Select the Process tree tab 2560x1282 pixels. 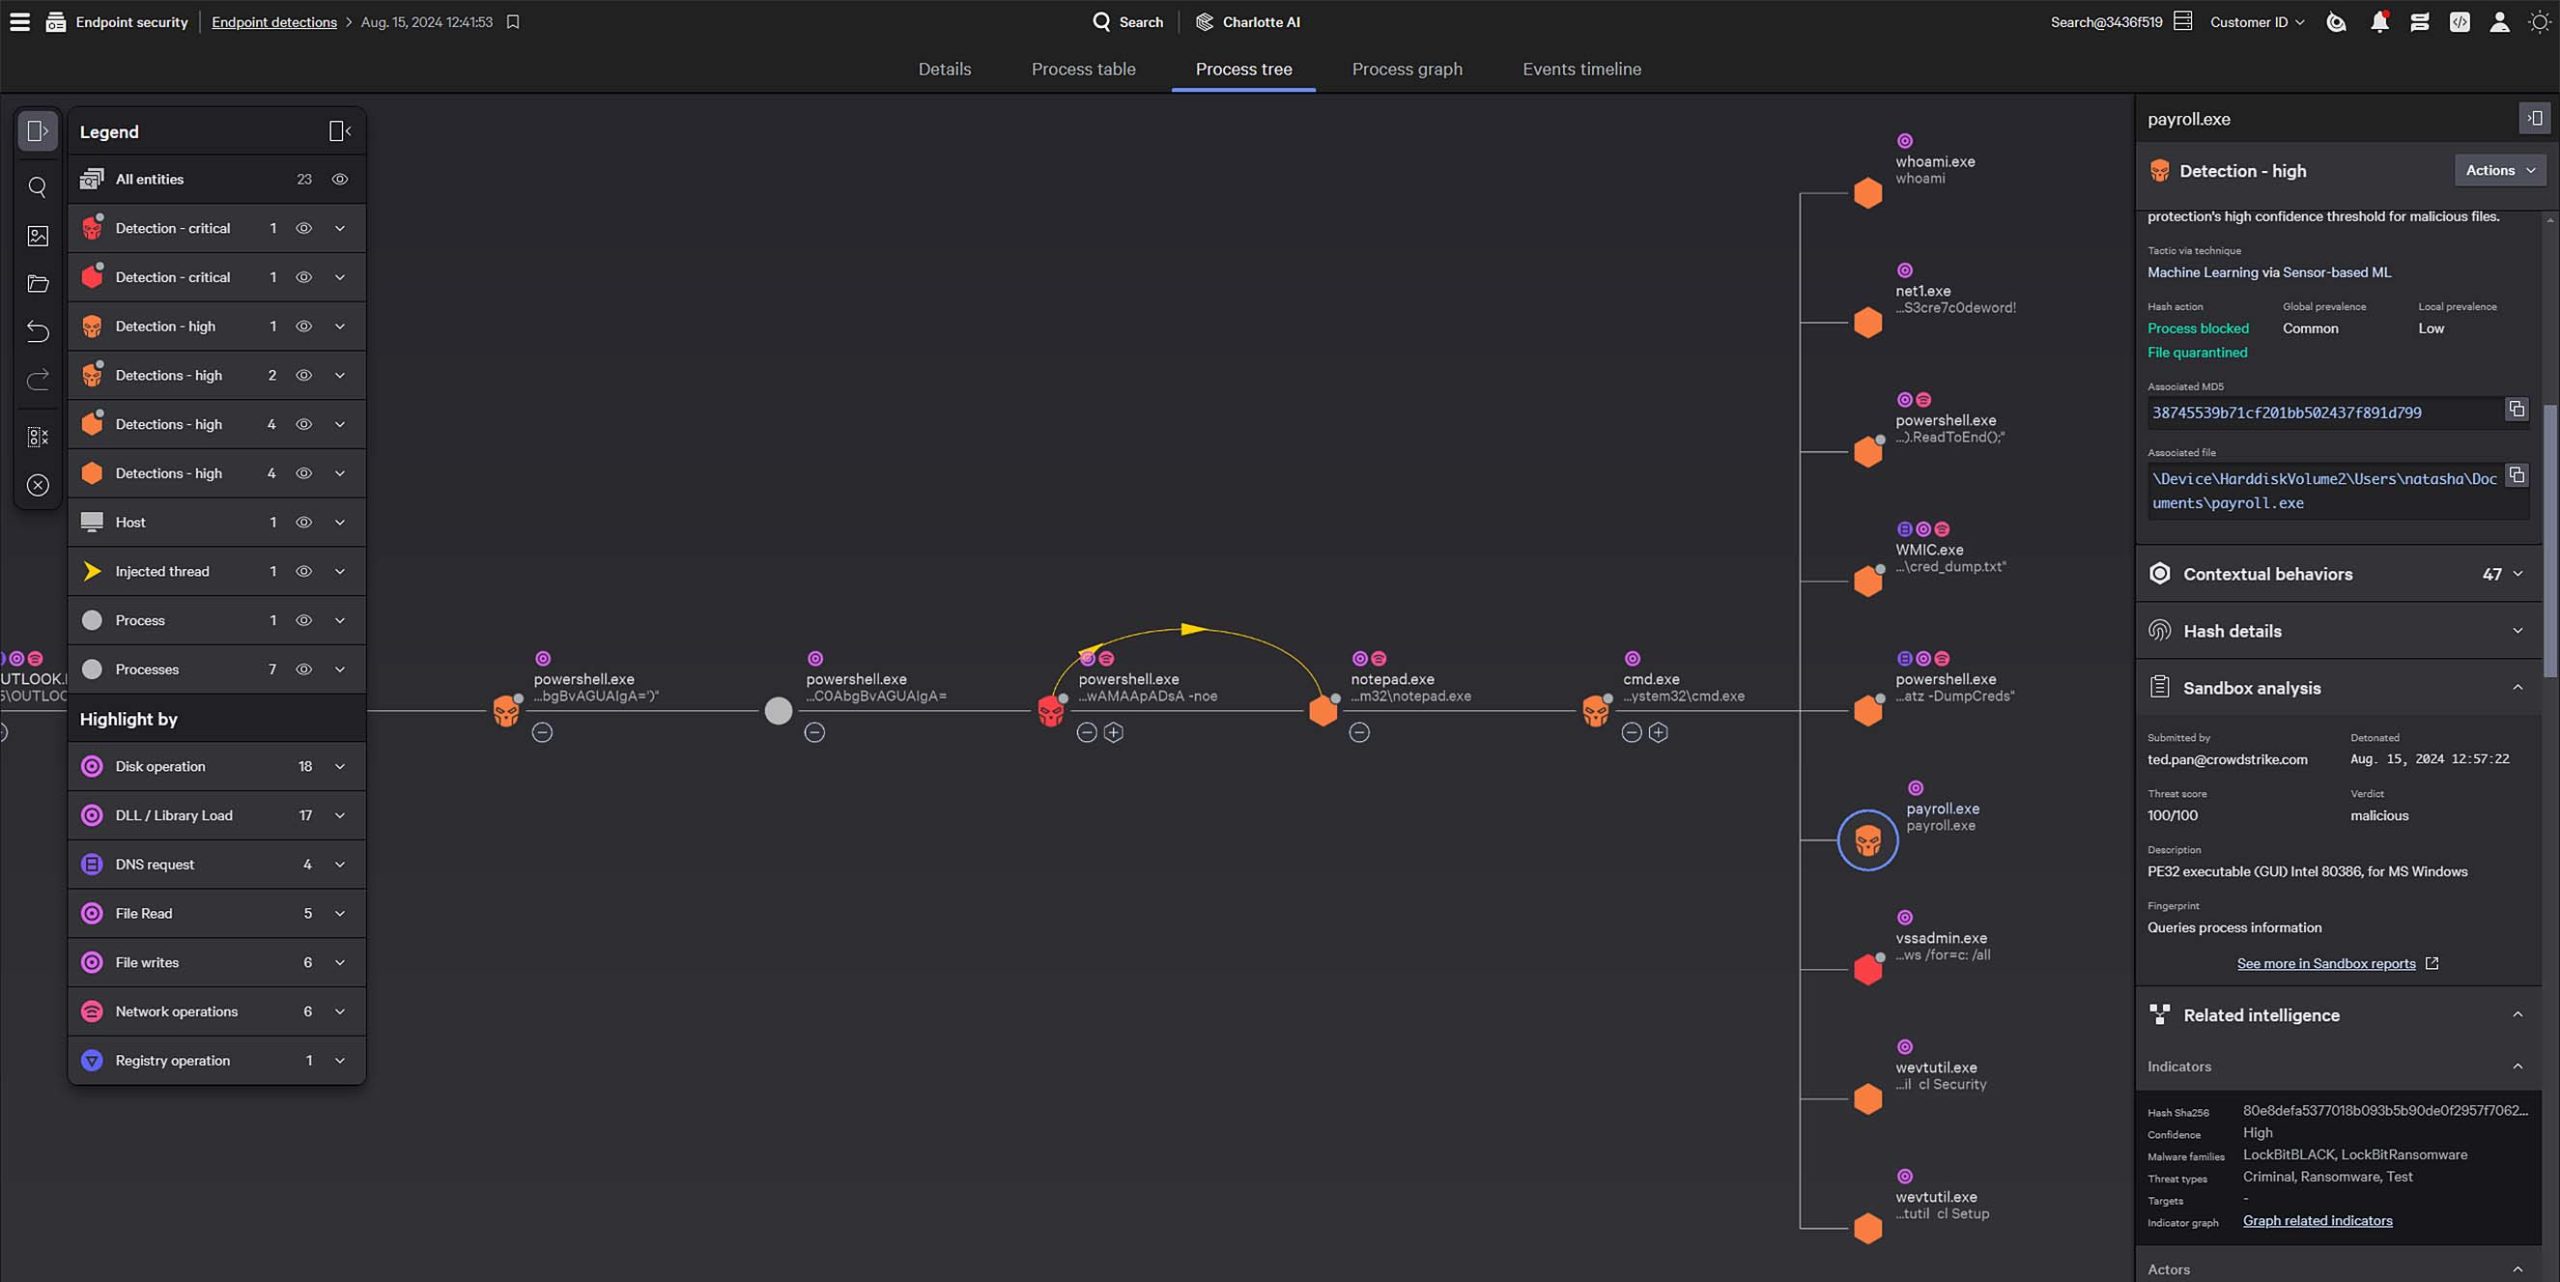tap(1243, 69)
